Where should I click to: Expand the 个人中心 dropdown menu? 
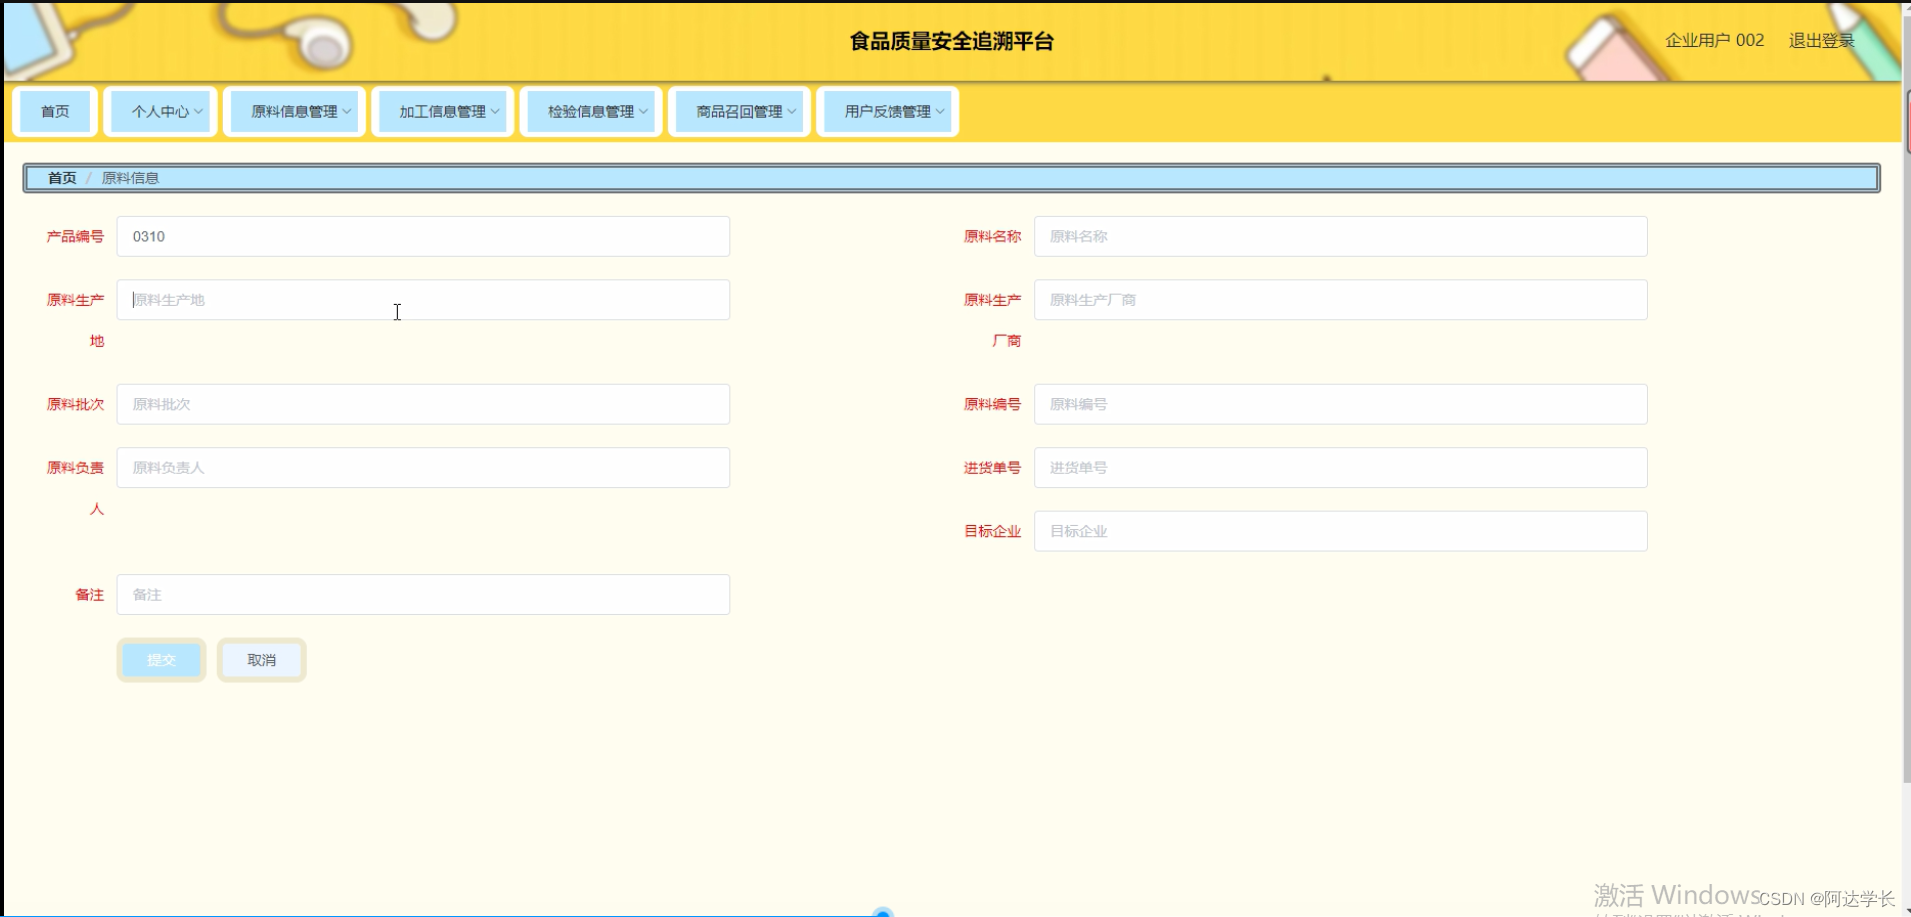[160, 111]
